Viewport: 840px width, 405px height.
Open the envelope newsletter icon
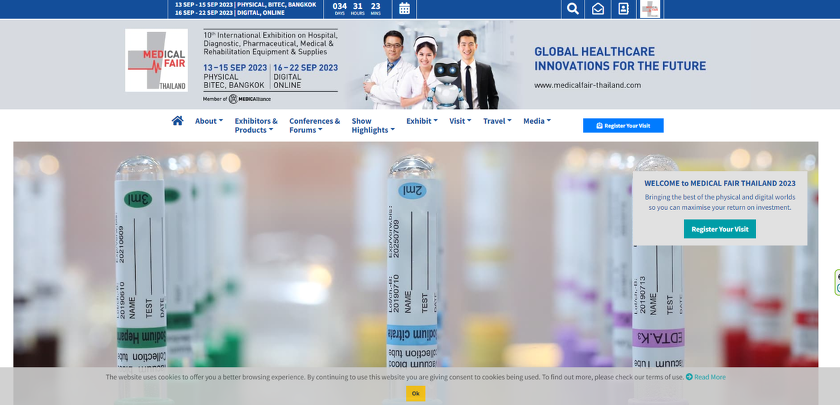(x=598, y=9)
